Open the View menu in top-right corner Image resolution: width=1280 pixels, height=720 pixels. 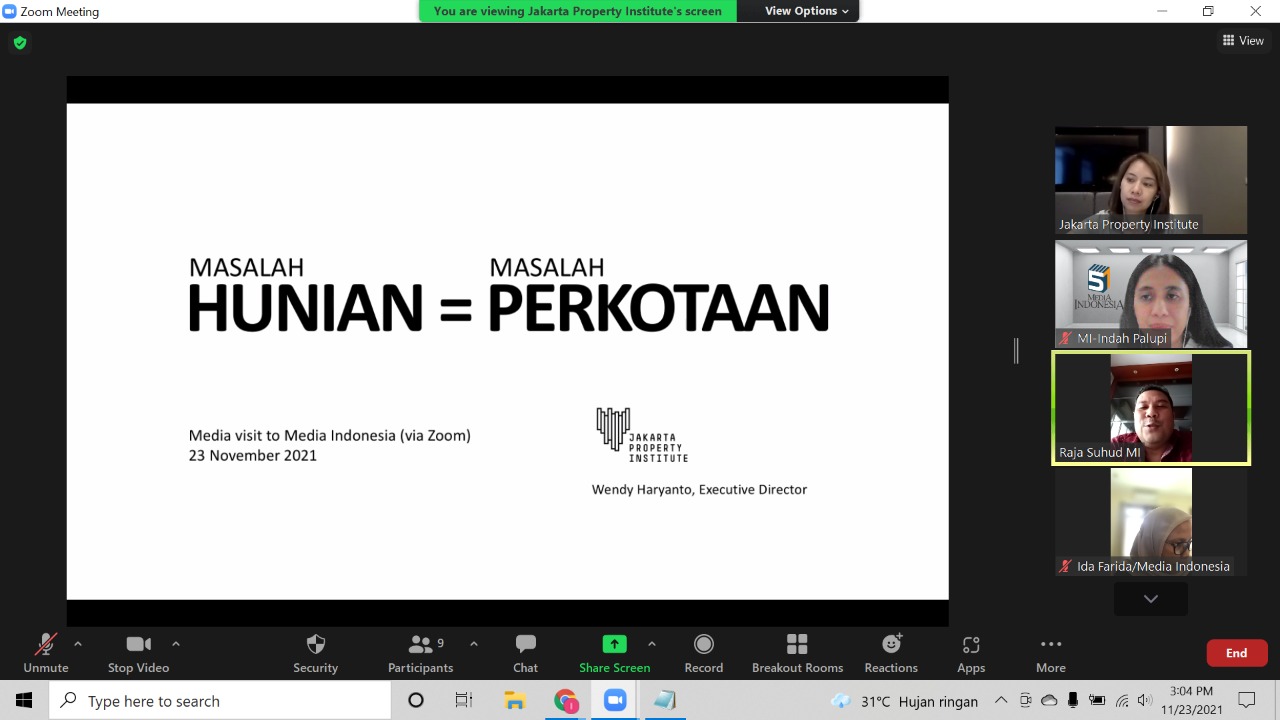1244,40
